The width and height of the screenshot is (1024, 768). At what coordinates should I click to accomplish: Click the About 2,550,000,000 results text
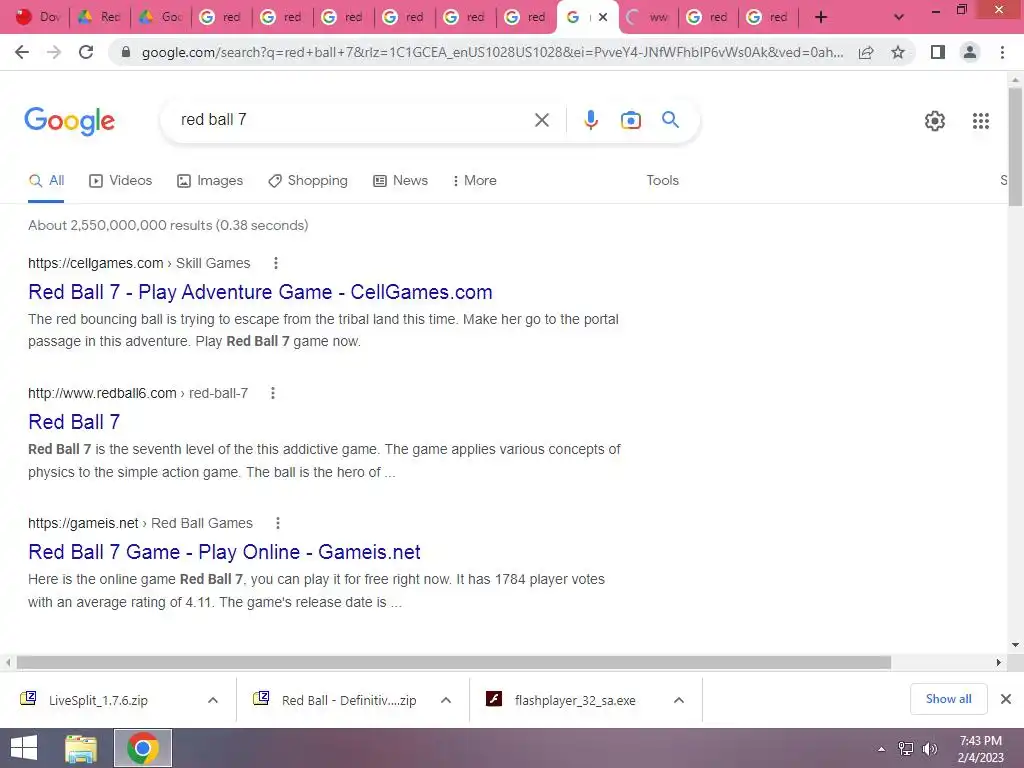168,225
